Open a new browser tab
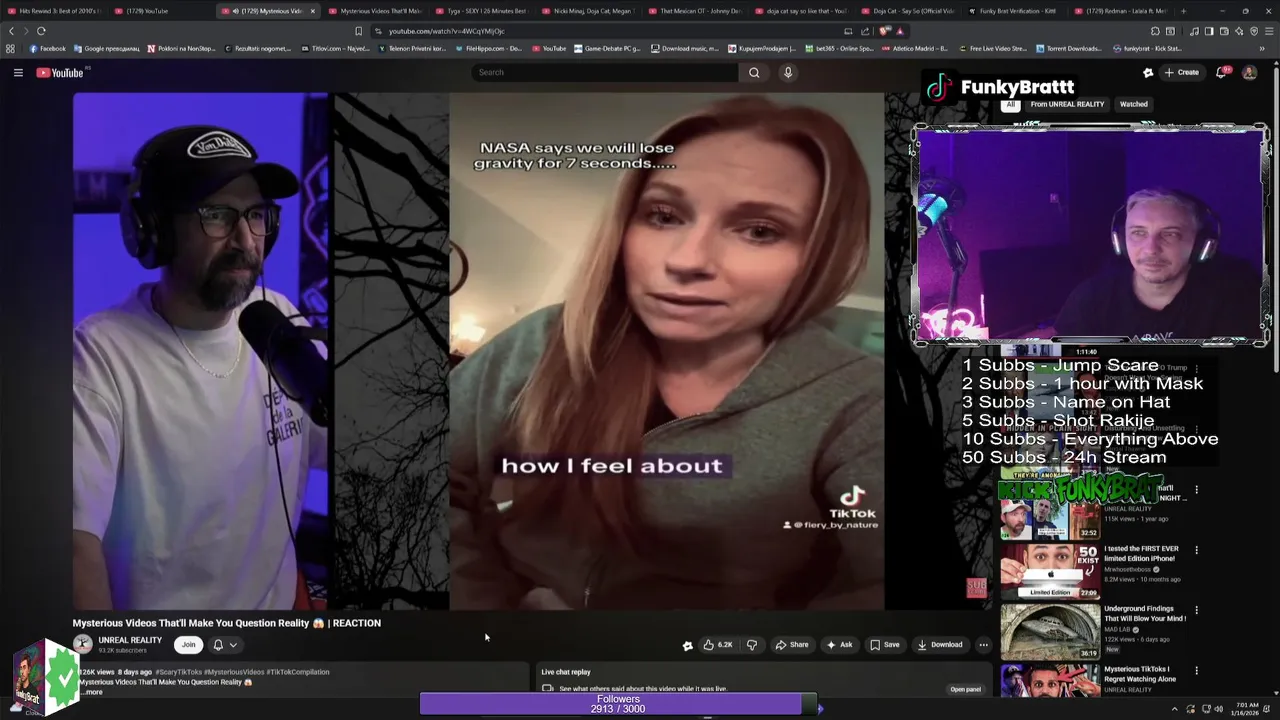 pos(1185,11)
